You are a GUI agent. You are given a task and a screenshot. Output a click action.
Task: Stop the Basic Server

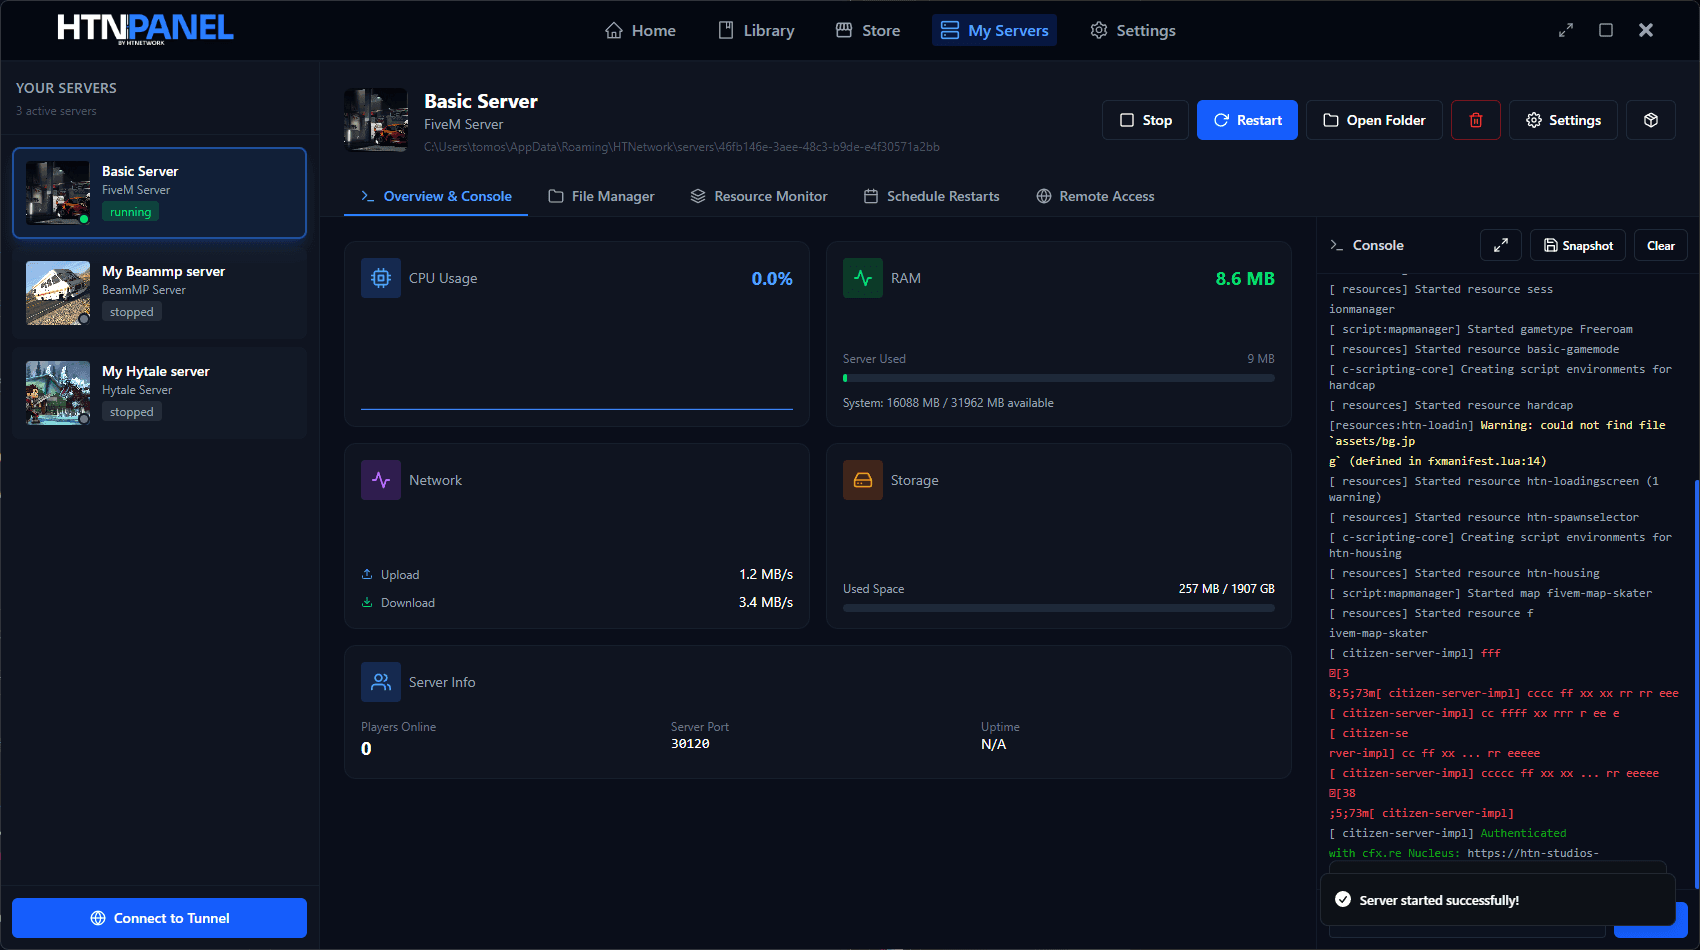point(1145,120)
